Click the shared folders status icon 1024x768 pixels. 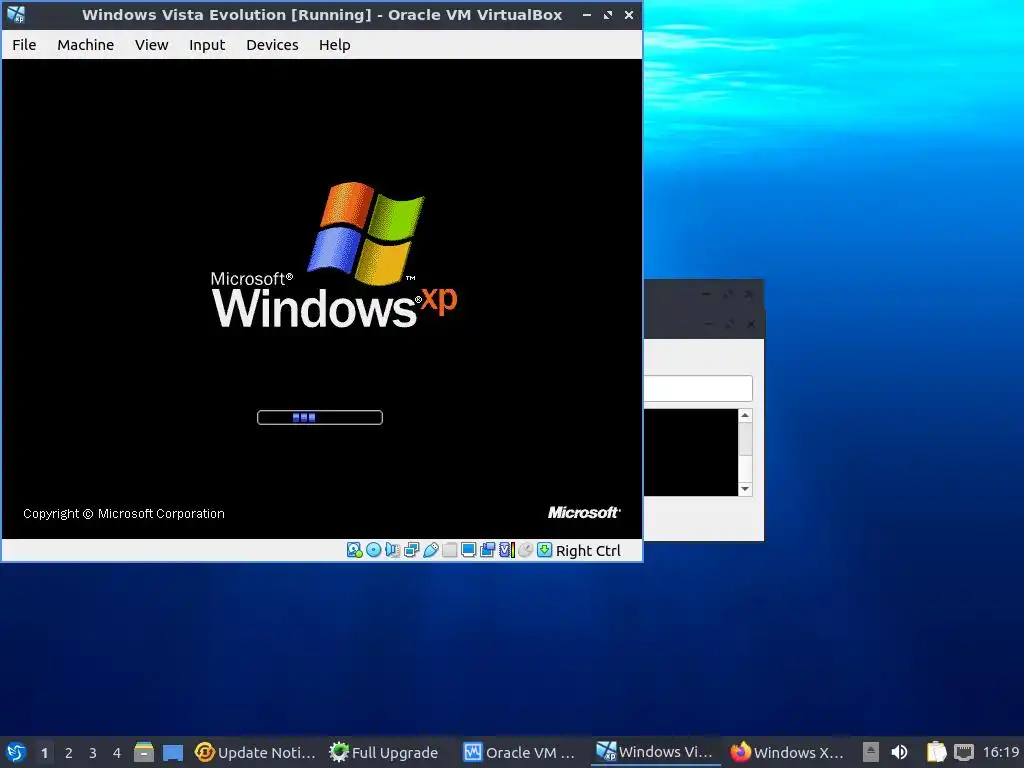pos(449,550)
